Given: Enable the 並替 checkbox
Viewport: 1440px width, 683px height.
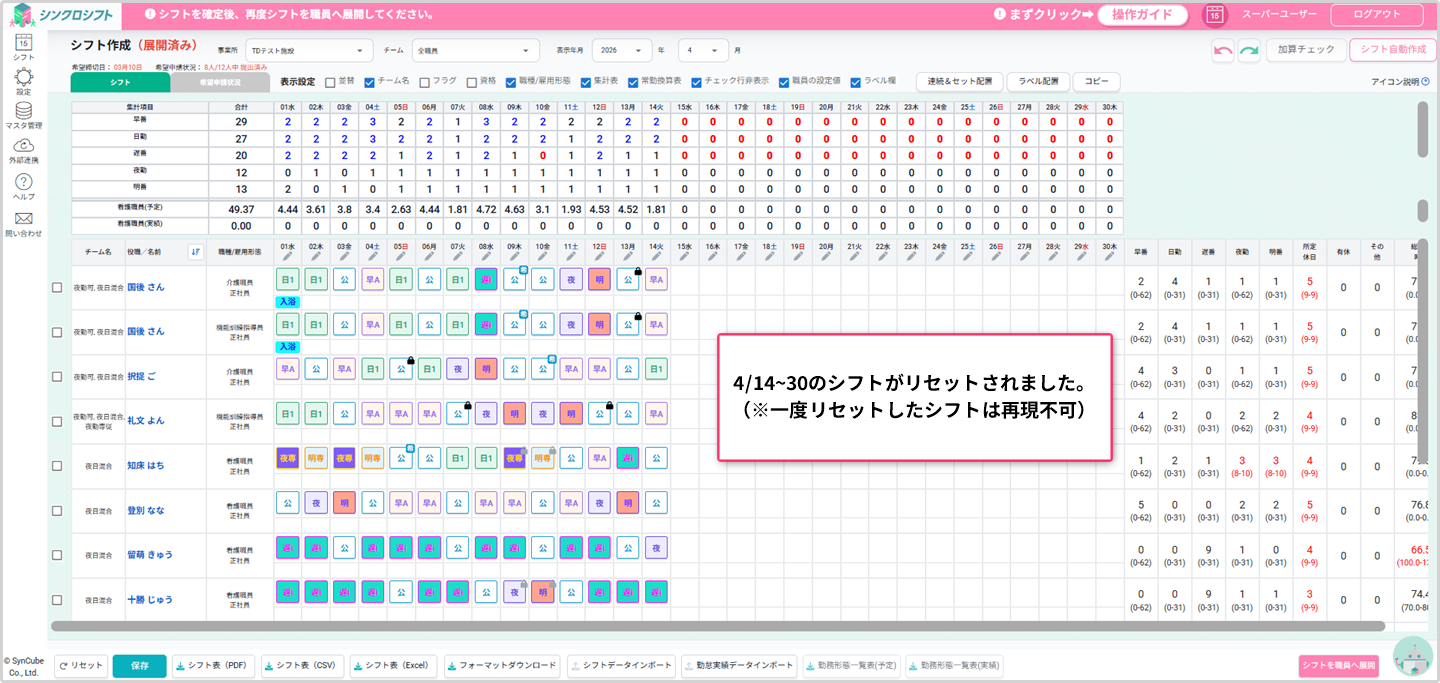Looking at the screenshot, I should coord(330,82).
